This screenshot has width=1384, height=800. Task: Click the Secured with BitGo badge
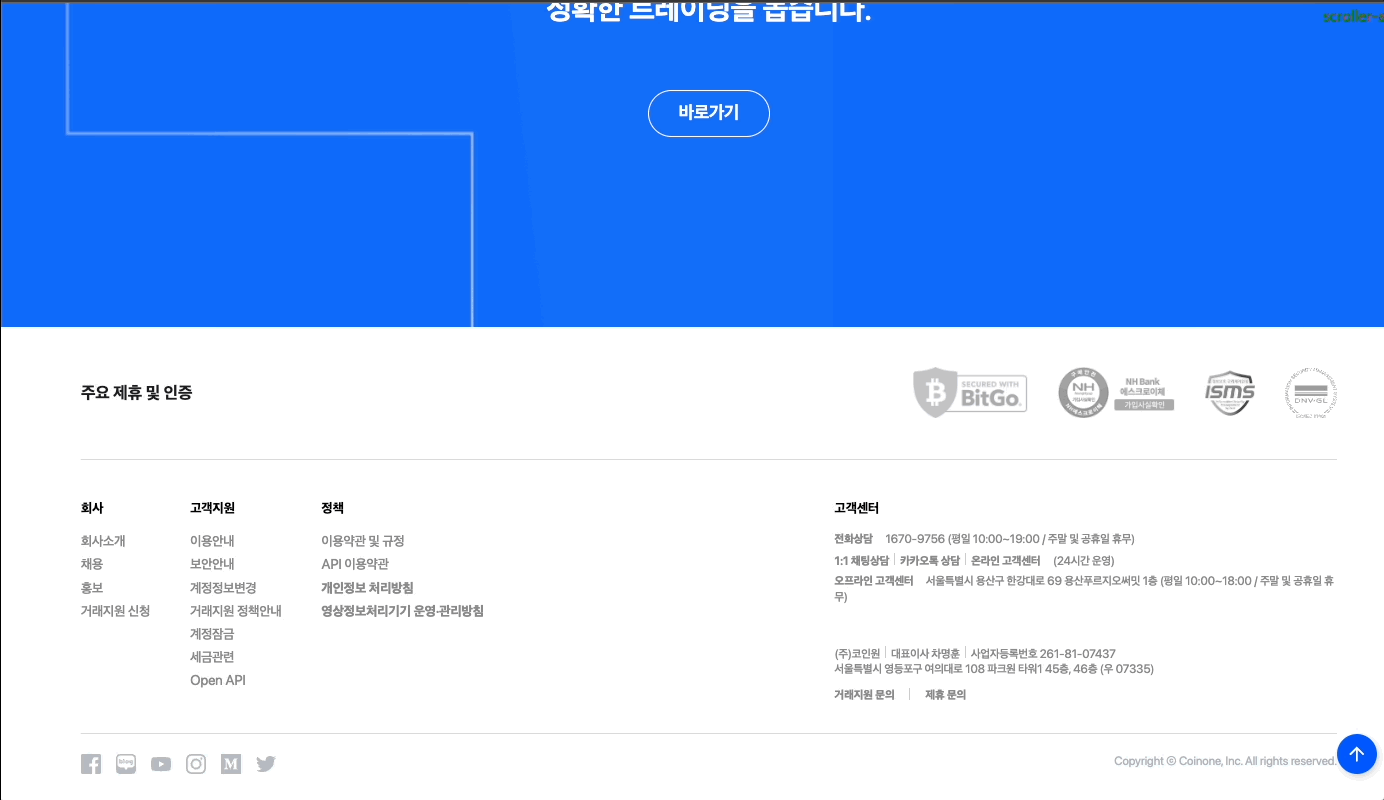(969, 392)
